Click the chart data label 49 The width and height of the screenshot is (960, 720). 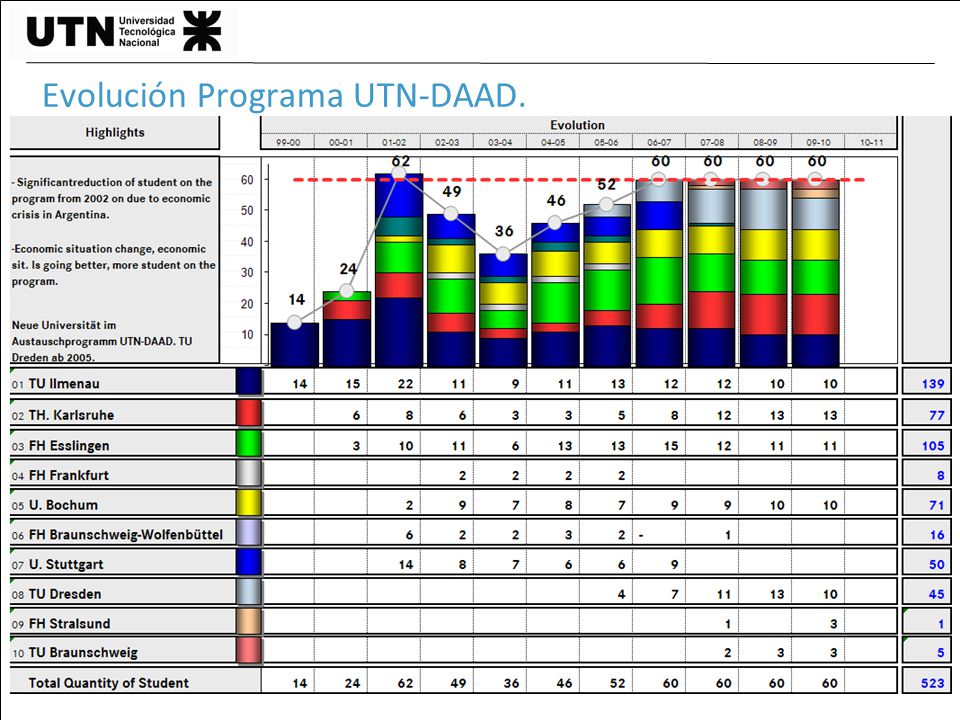click(452, 192)
